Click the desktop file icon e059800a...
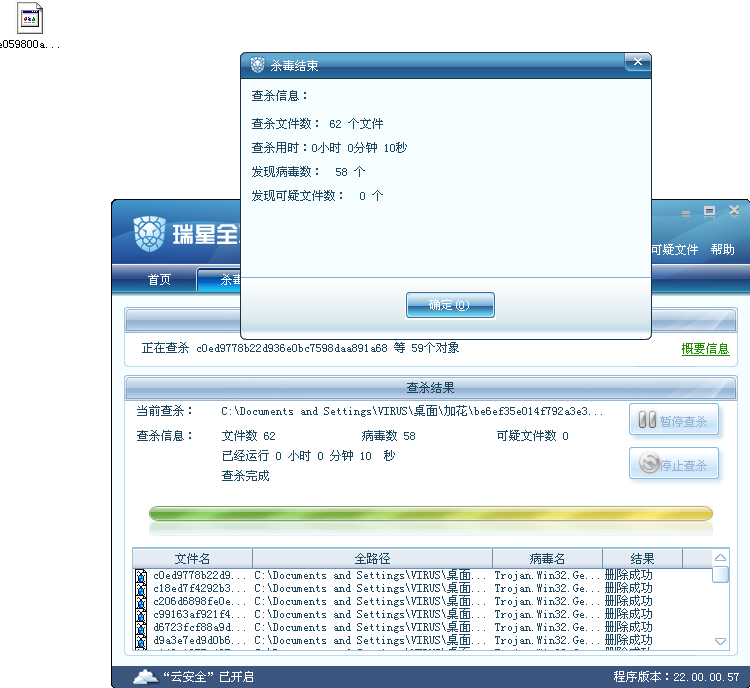750x688 pixels. [x=30, y=18]
